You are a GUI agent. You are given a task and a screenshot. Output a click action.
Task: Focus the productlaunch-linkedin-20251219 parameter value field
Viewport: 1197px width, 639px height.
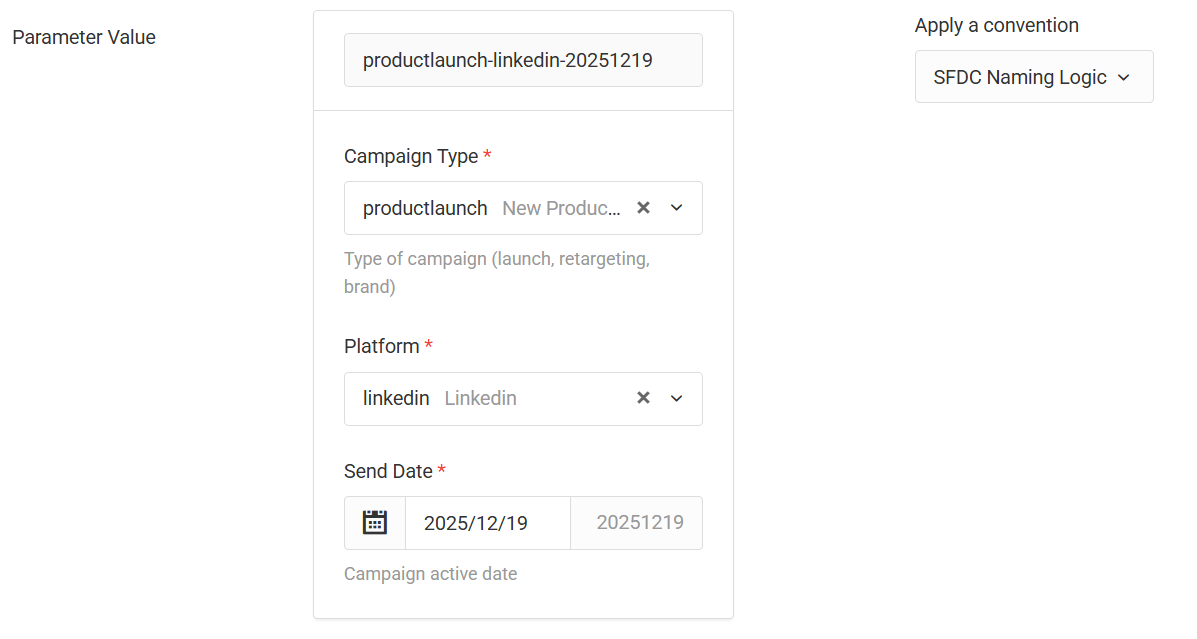click(x=523, y=60)
